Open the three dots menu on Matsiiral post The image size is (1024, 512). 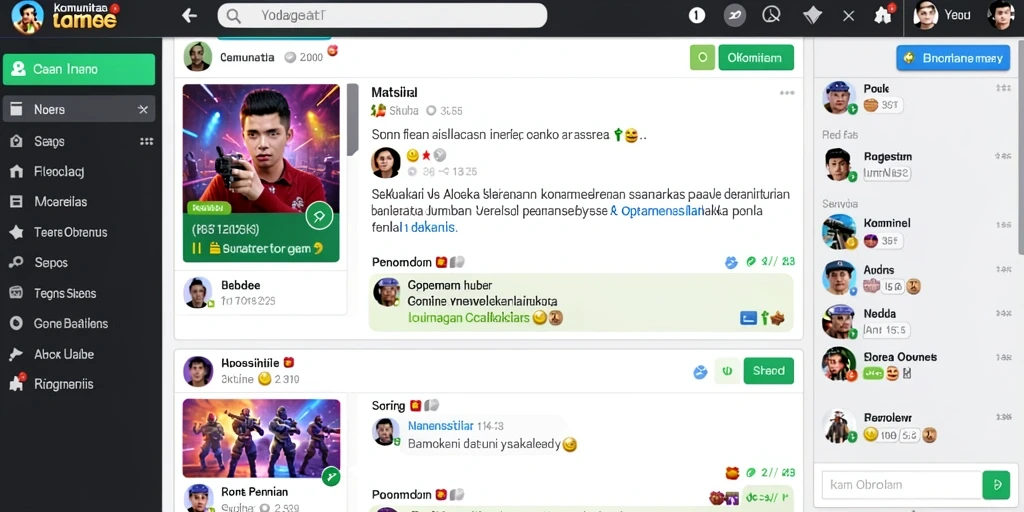[x=787, y=93]
